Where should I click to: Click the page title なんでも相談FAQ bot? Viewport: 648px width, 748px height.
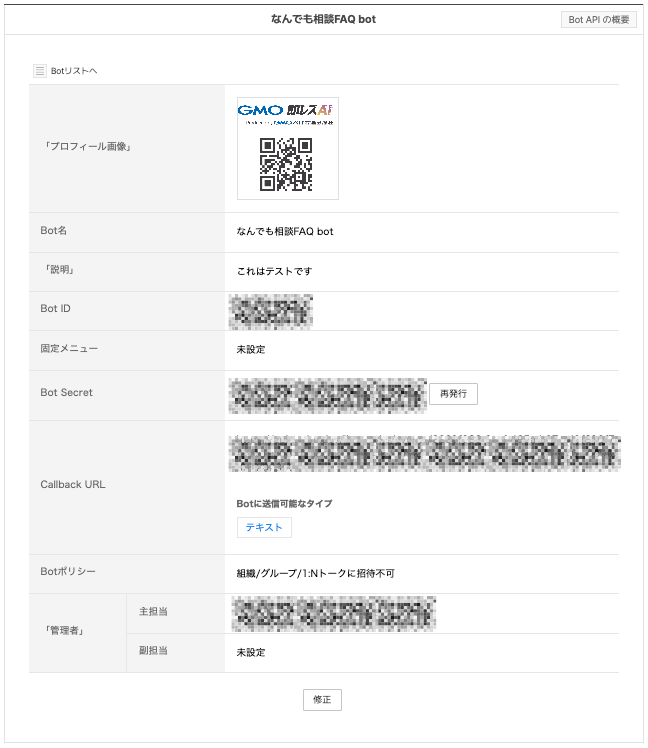point(323,19)
